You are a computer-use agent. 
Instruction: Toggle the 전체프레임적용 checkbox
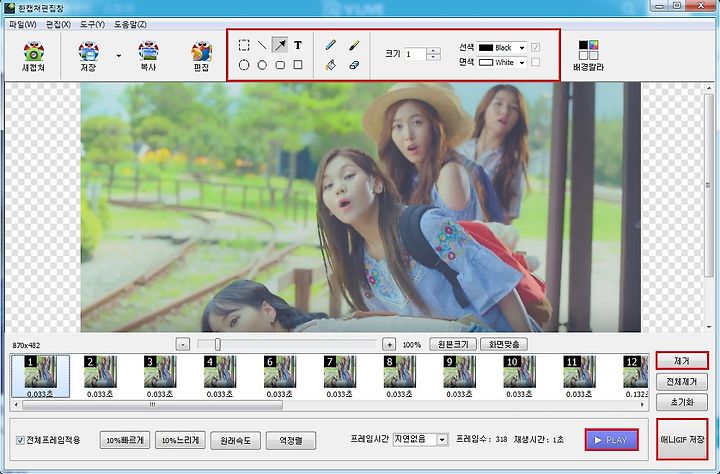pos(20,440)
